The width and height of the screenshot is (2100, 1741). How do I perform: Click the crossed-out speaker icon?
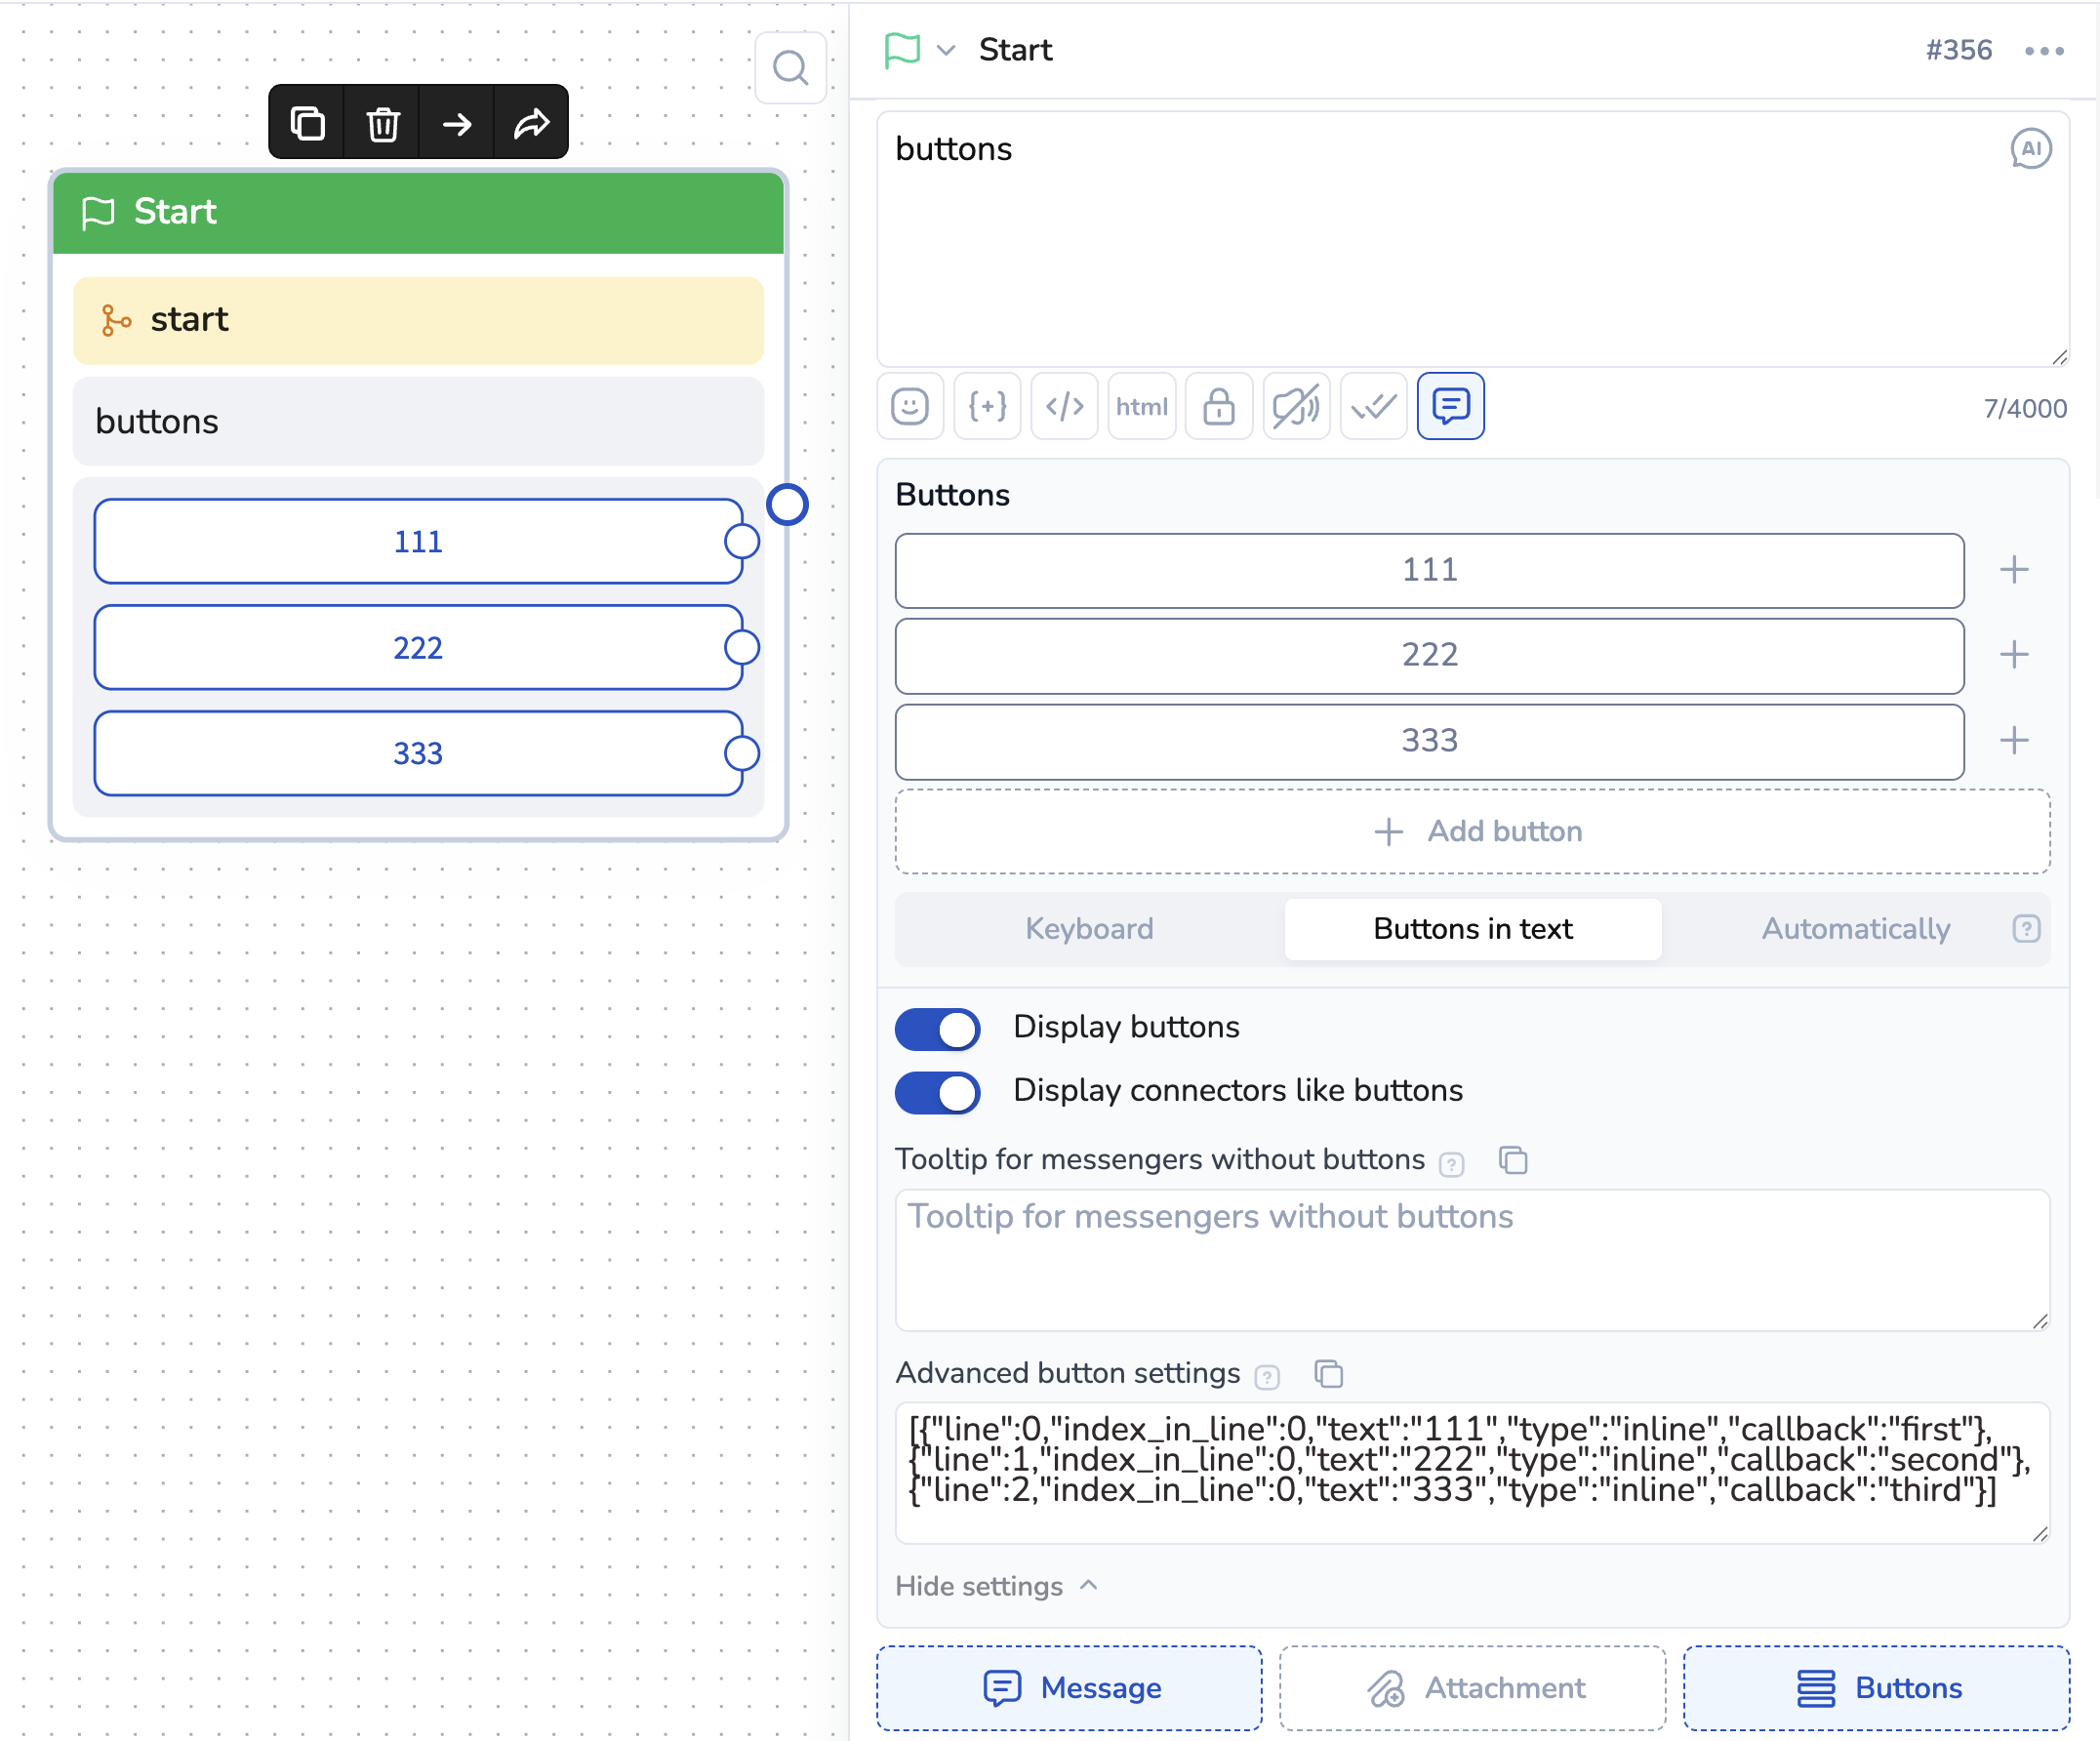tap(1295, 406)
